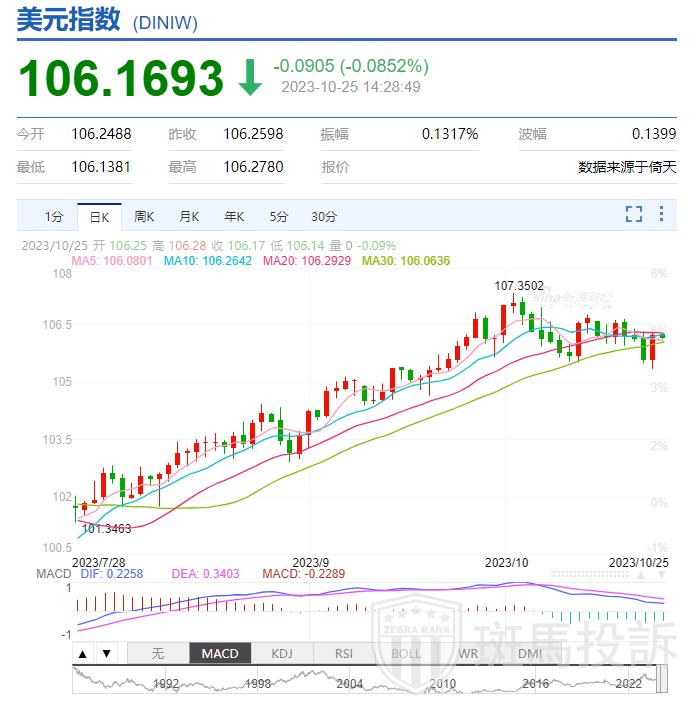The image size is (696, 707).
Task: Enable the KDJ indicator
Action: pyautogui.click(x=282, y=654)
